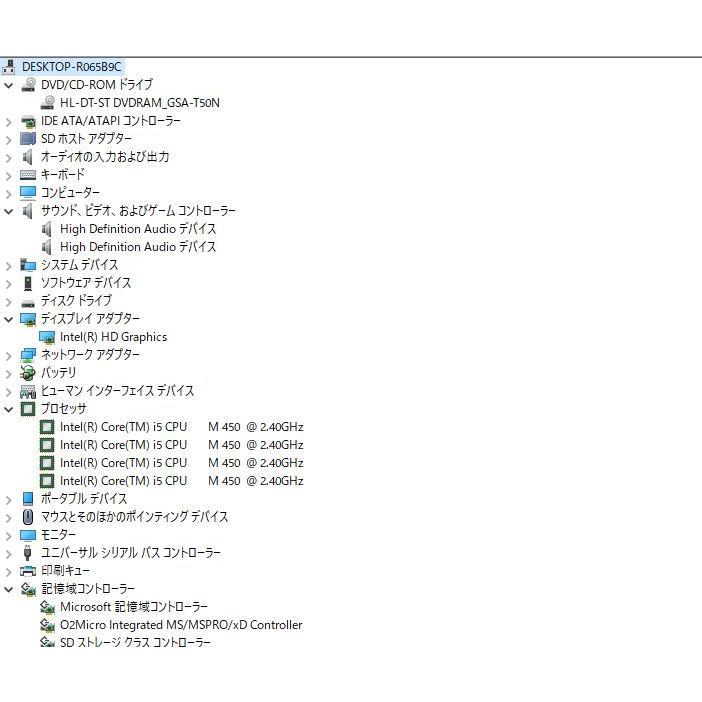Click the DVD/CD-ROM drive category icon

28,85
